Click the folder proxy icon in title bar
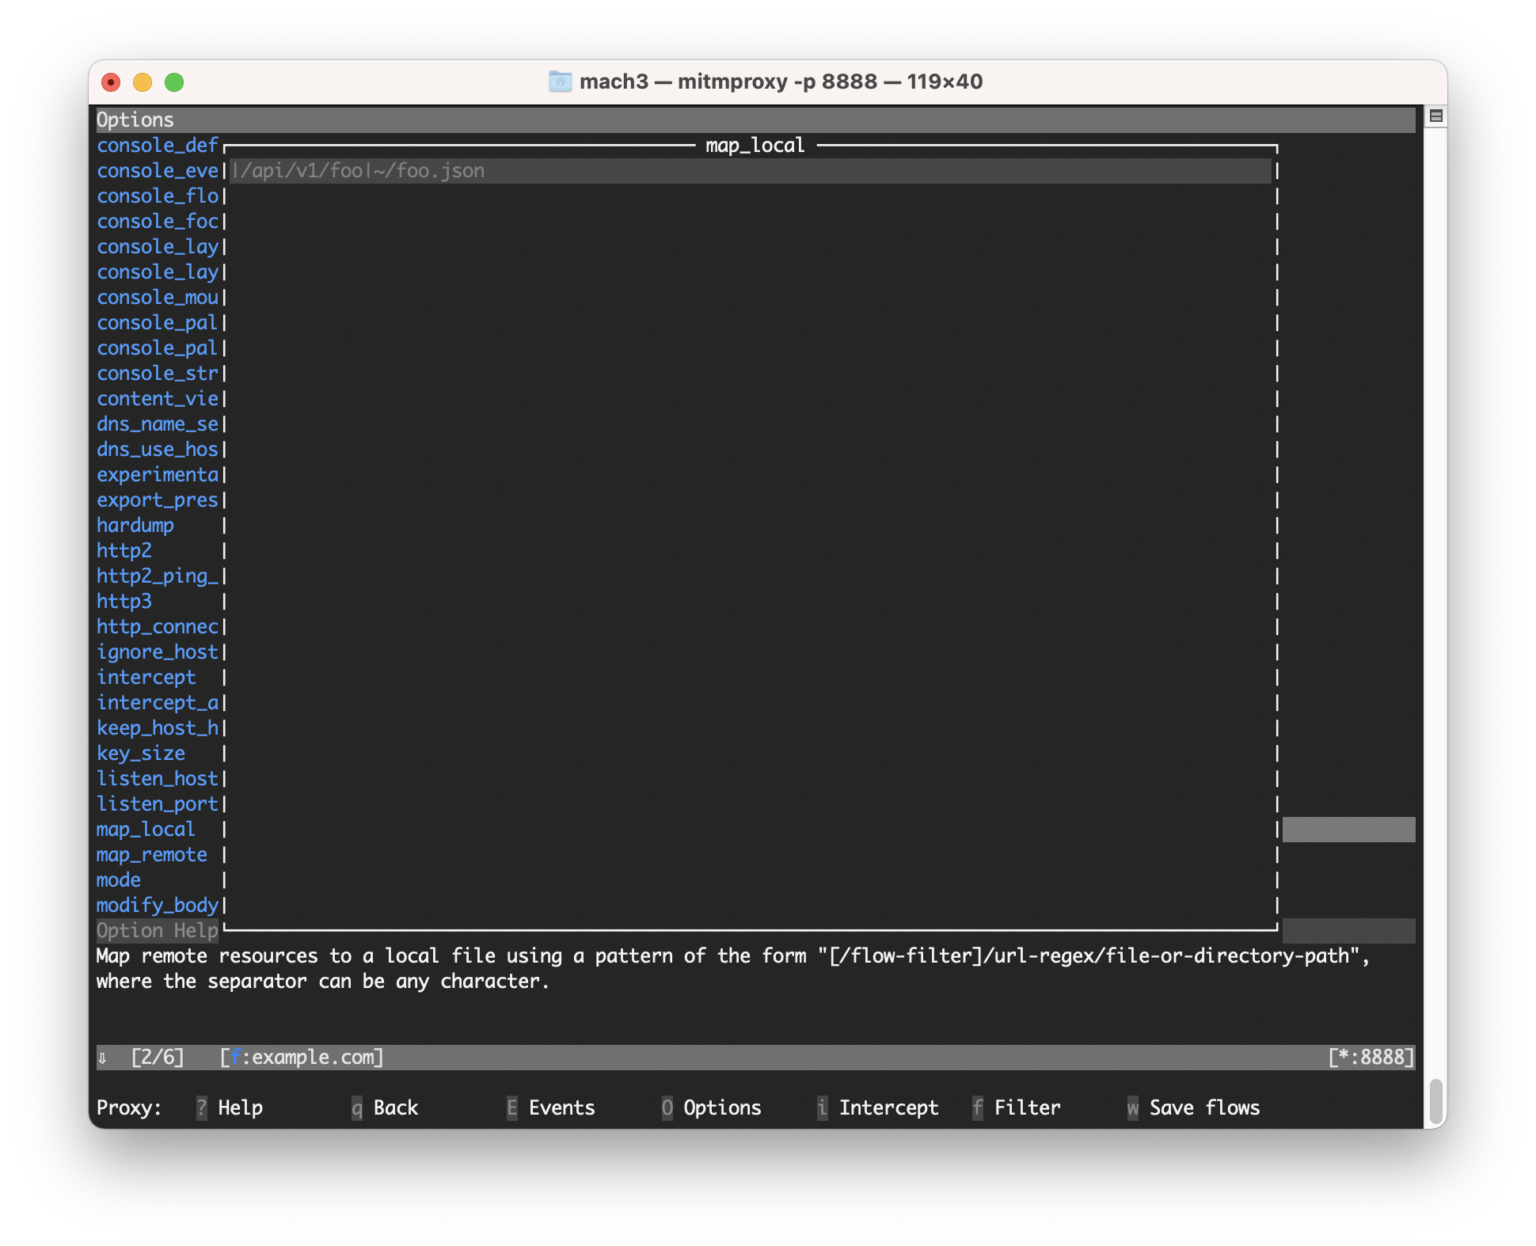The width and height of the screenshot is (1536, 1246). [559, 81]
